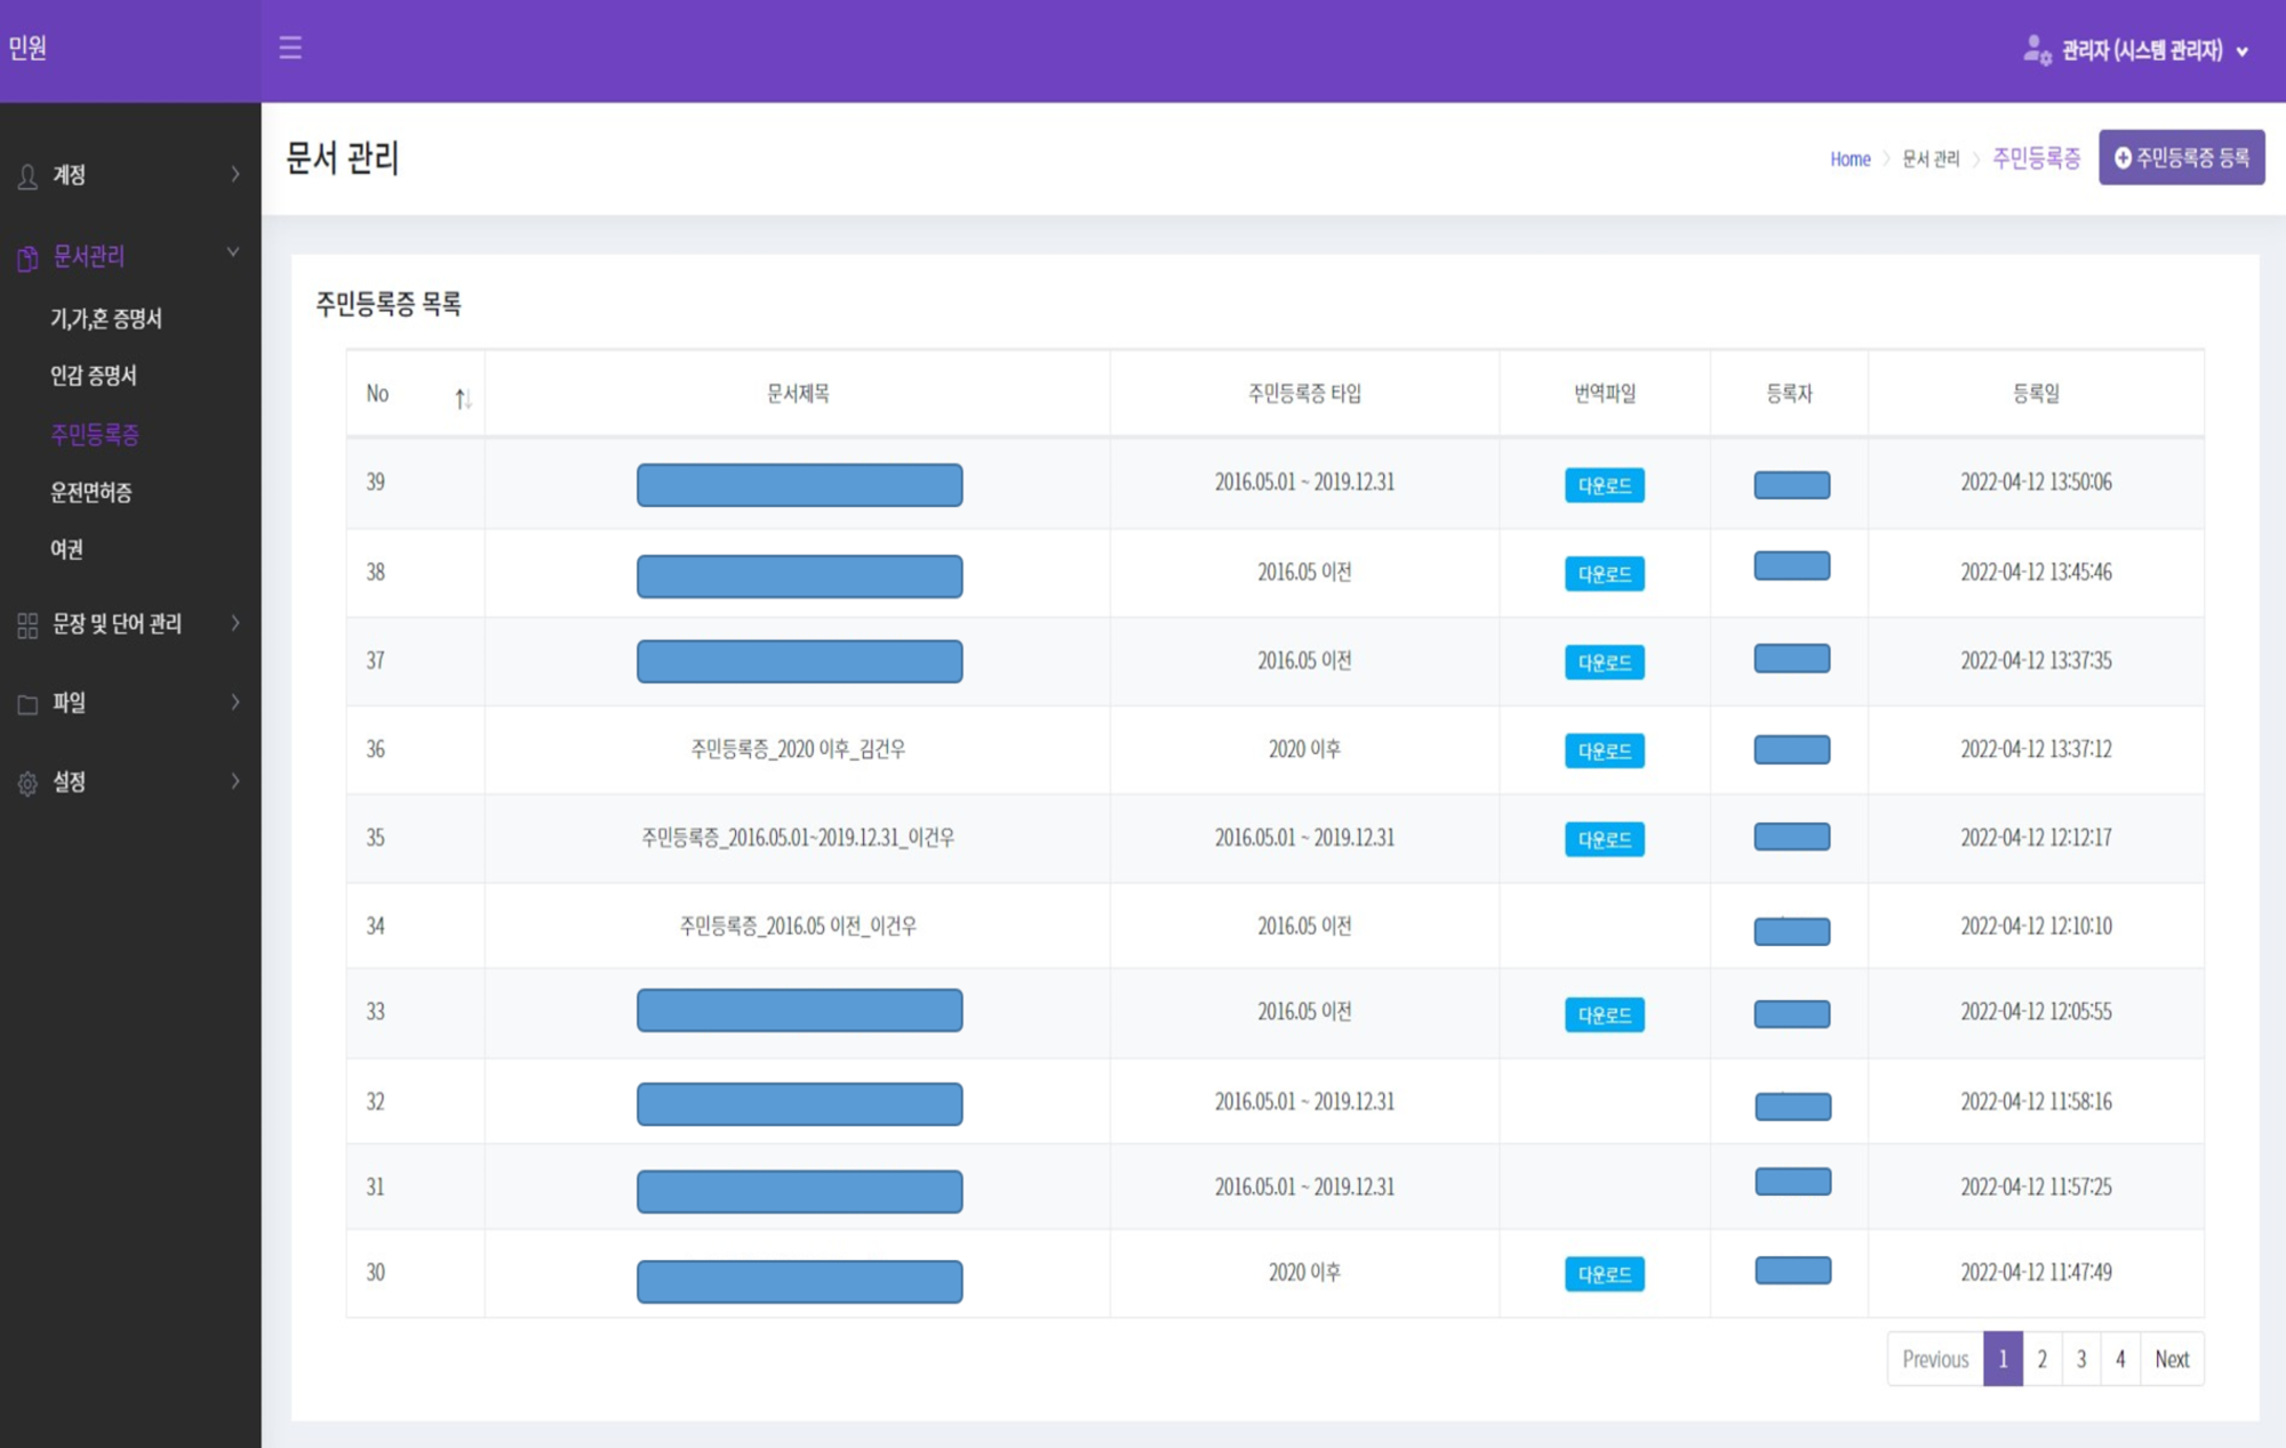Click date 2022-04-12 12:10:10 cell

pyautogui.click(x=2036, y=926)
